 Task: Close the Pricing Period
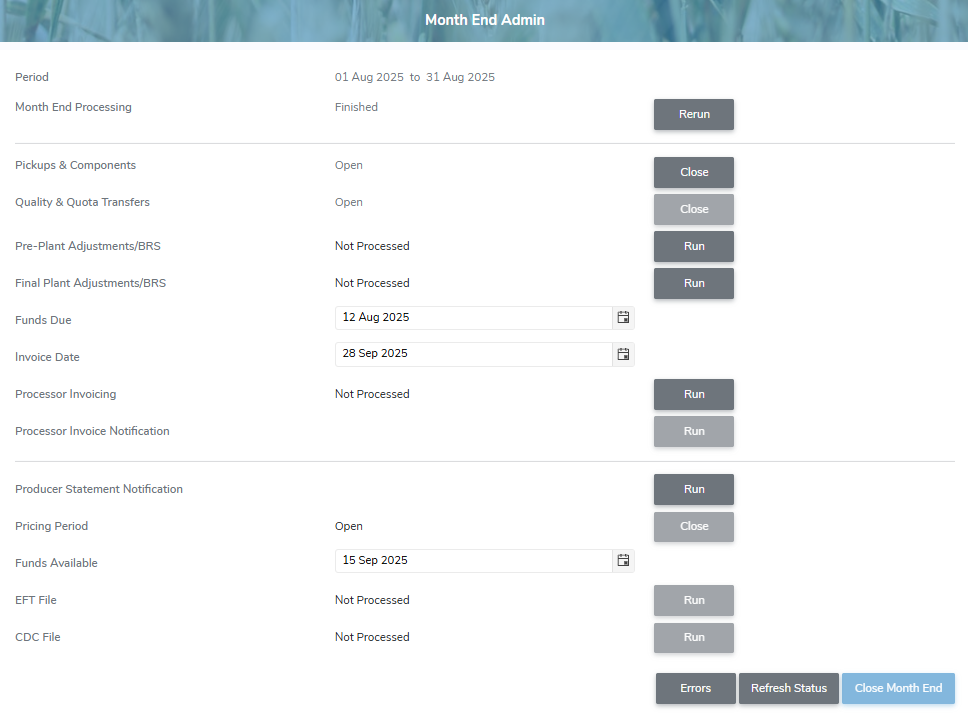click(x=693, y=526)
